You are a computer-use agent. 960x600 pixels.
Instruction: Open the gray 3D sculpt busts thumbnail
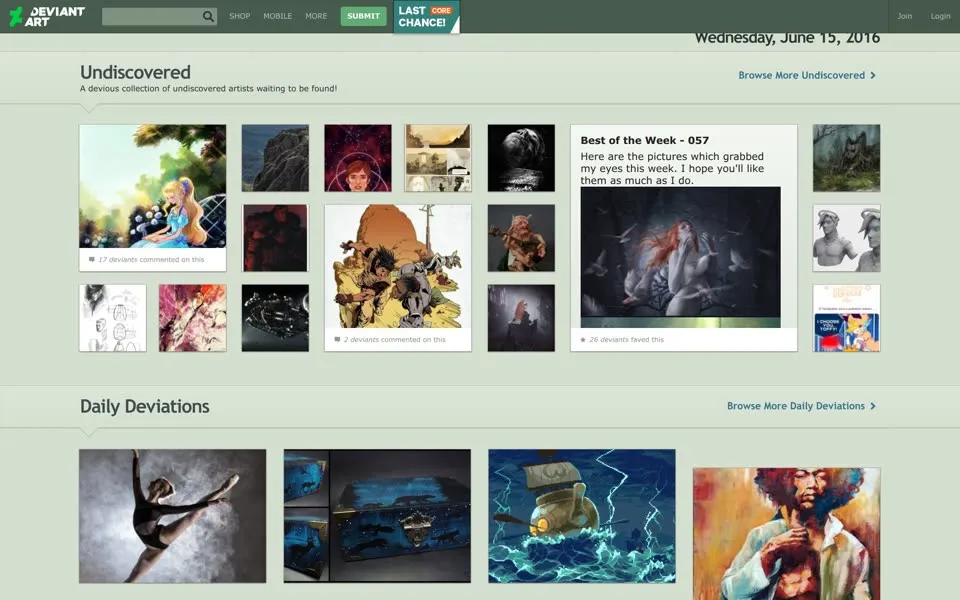(x=846, y=238)
